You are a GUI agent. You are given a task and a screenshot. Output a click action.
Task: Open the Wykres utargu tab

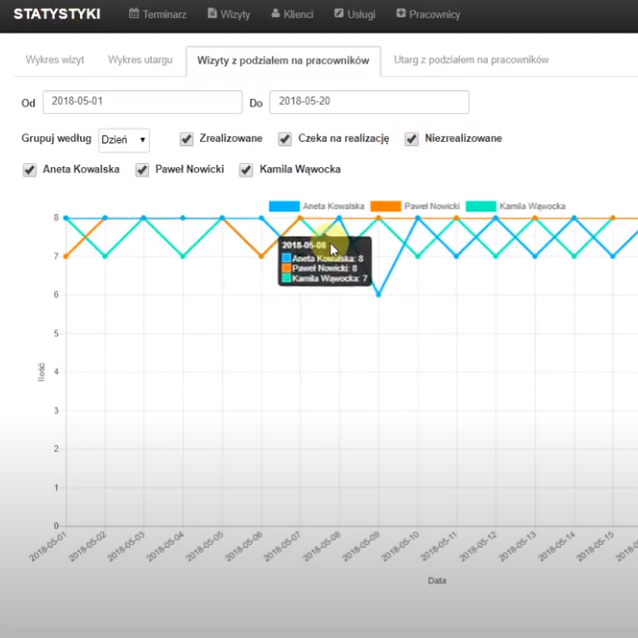click(139, 60)
